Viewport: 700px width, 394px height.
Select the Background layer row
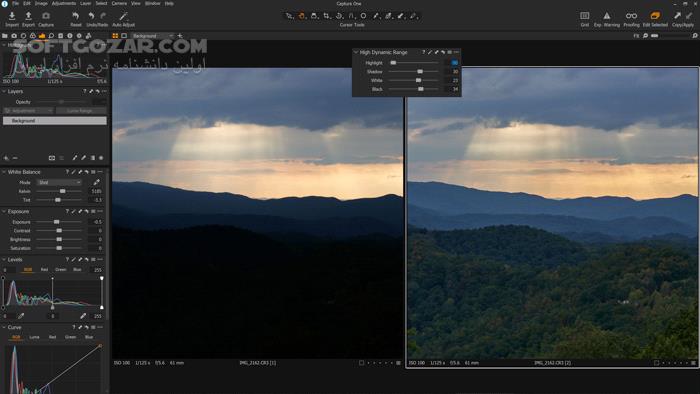click(x=54, y=120)
